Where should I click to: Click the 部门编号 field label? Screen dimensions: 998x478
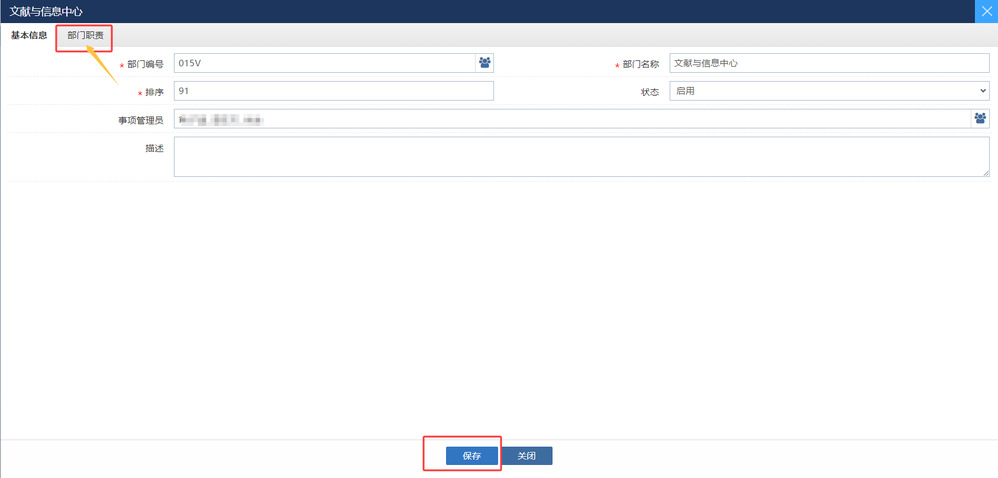pos(145,64)
